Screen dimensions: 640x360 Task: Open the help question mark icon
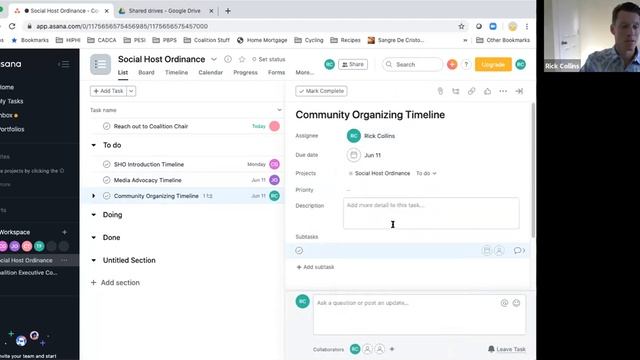pos(466,64)
